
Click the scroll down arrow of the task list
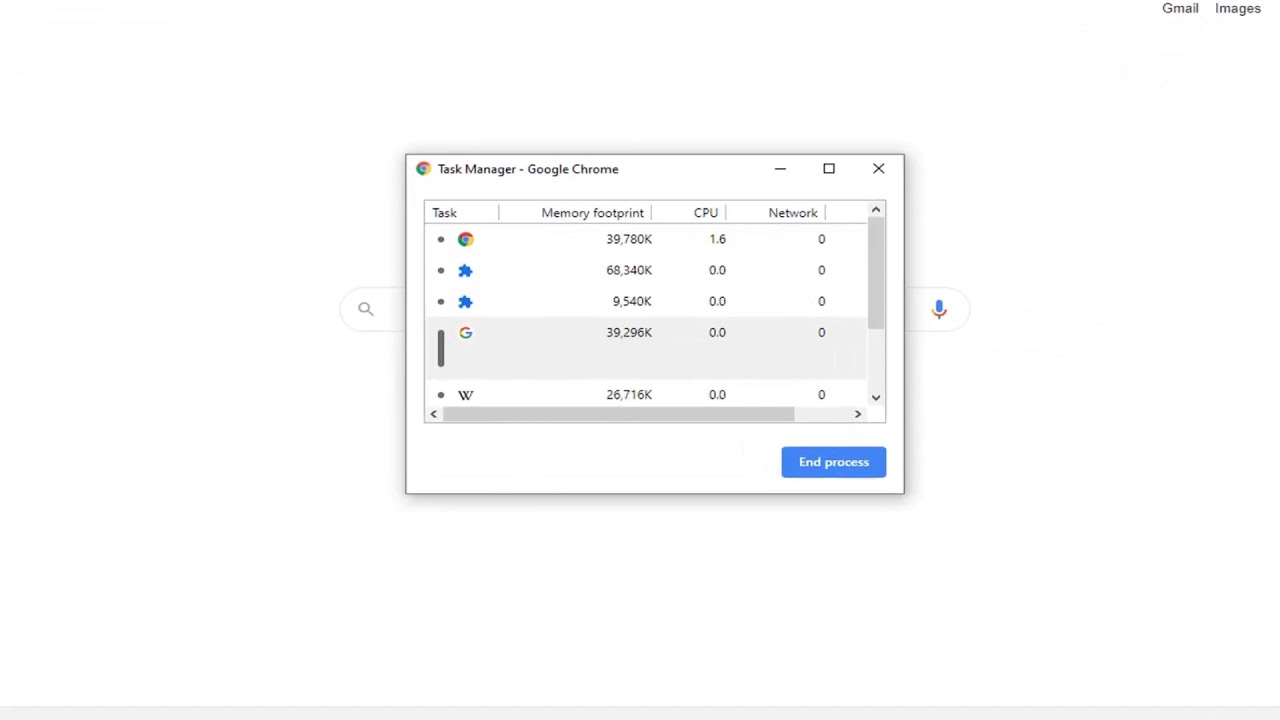(876, 398)
